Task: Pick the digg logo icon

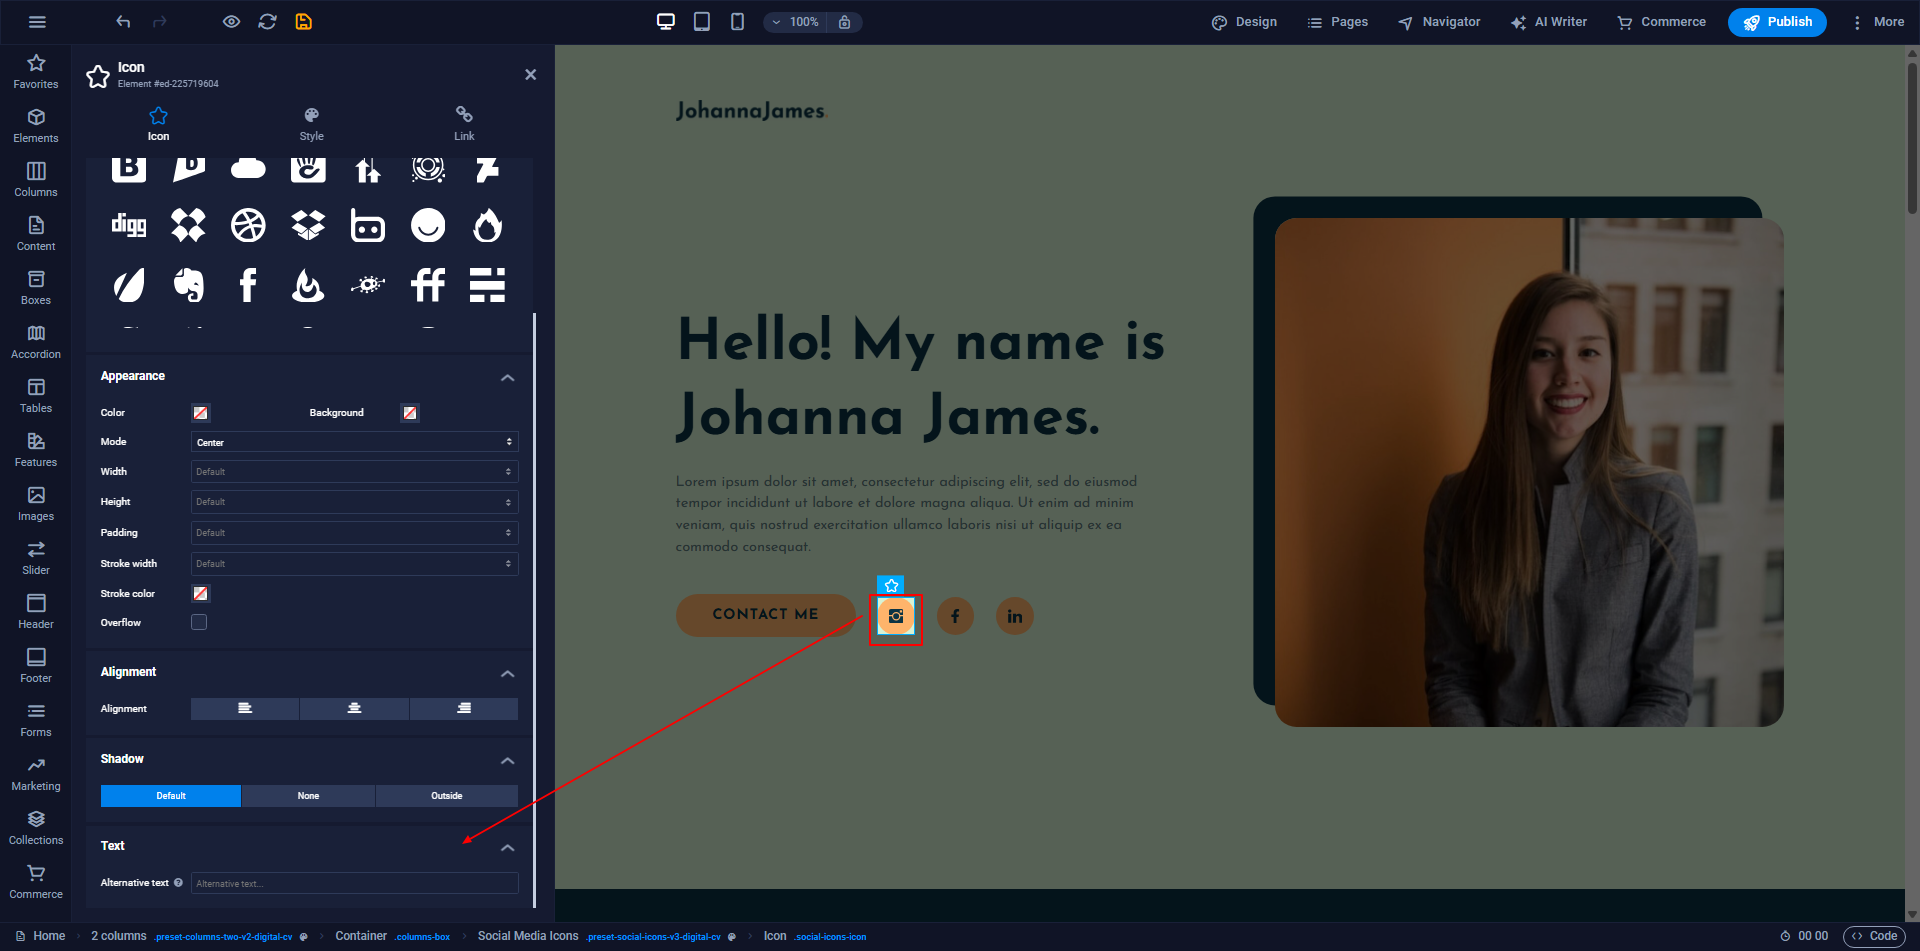Action: point(128,226)
